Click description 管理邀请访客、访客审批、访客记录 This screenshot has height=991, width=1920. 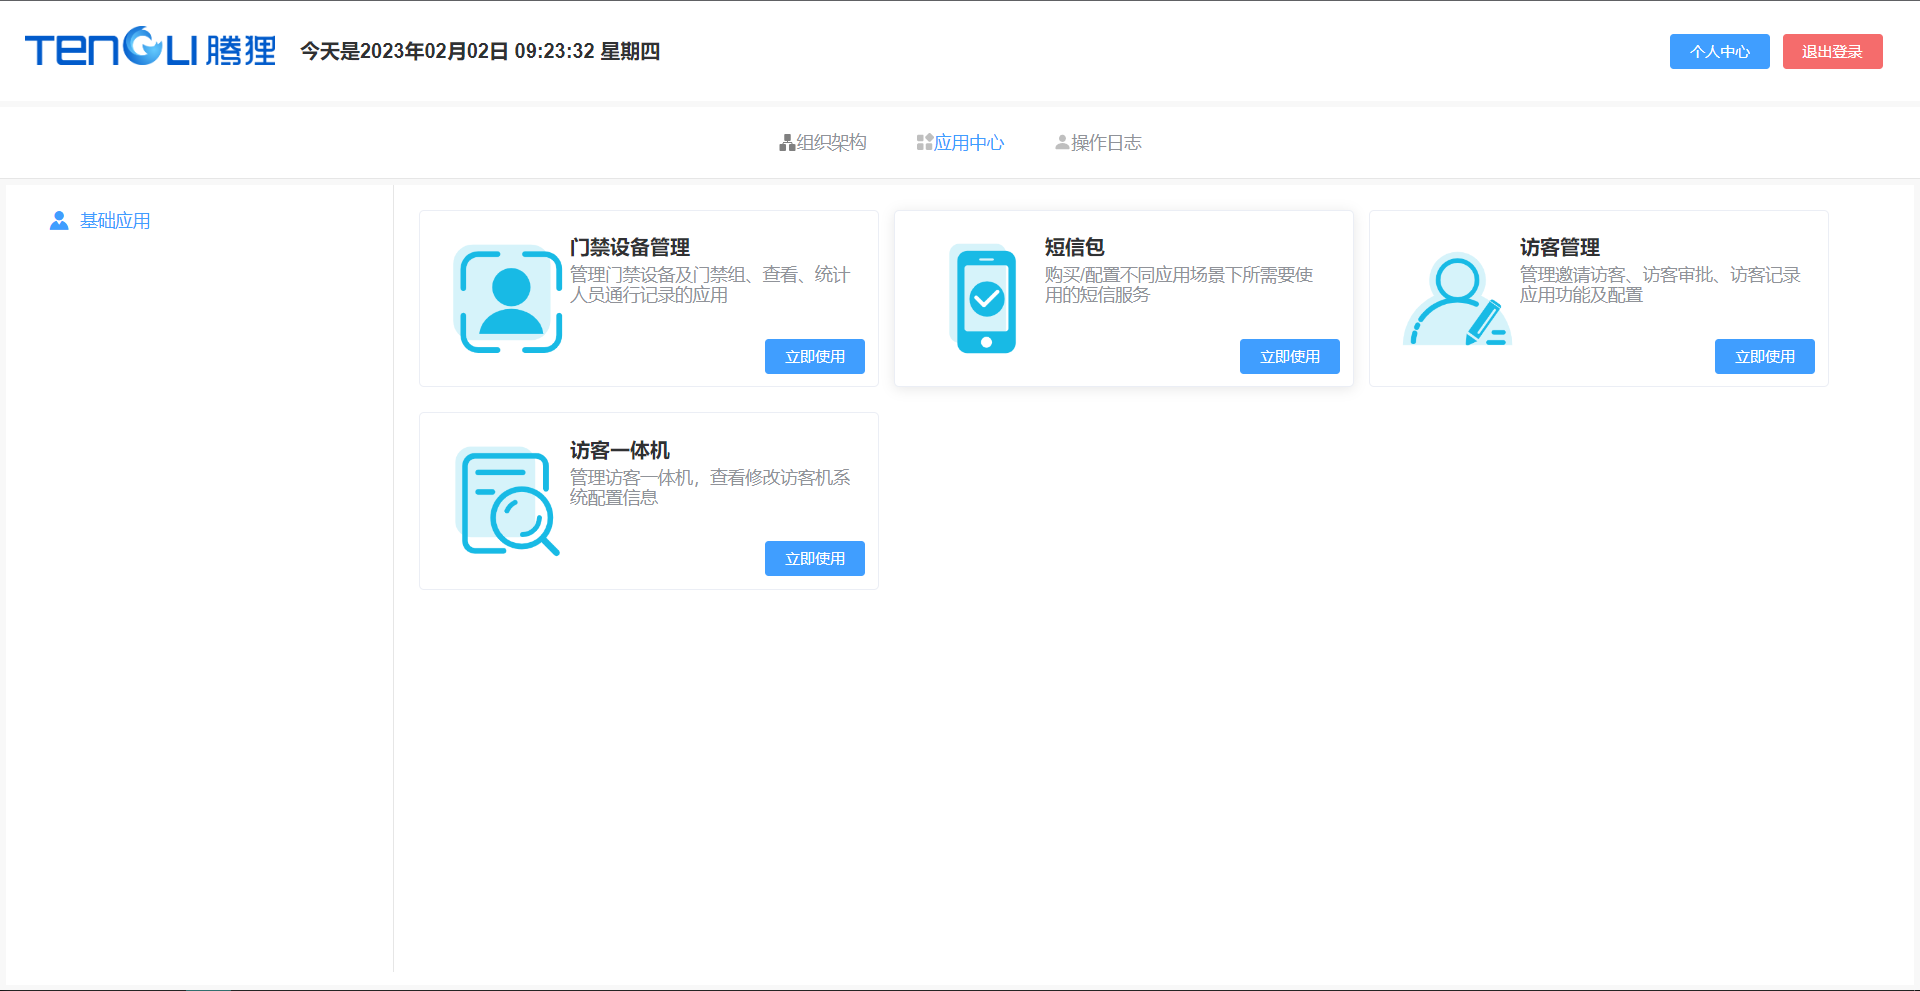1660,285
